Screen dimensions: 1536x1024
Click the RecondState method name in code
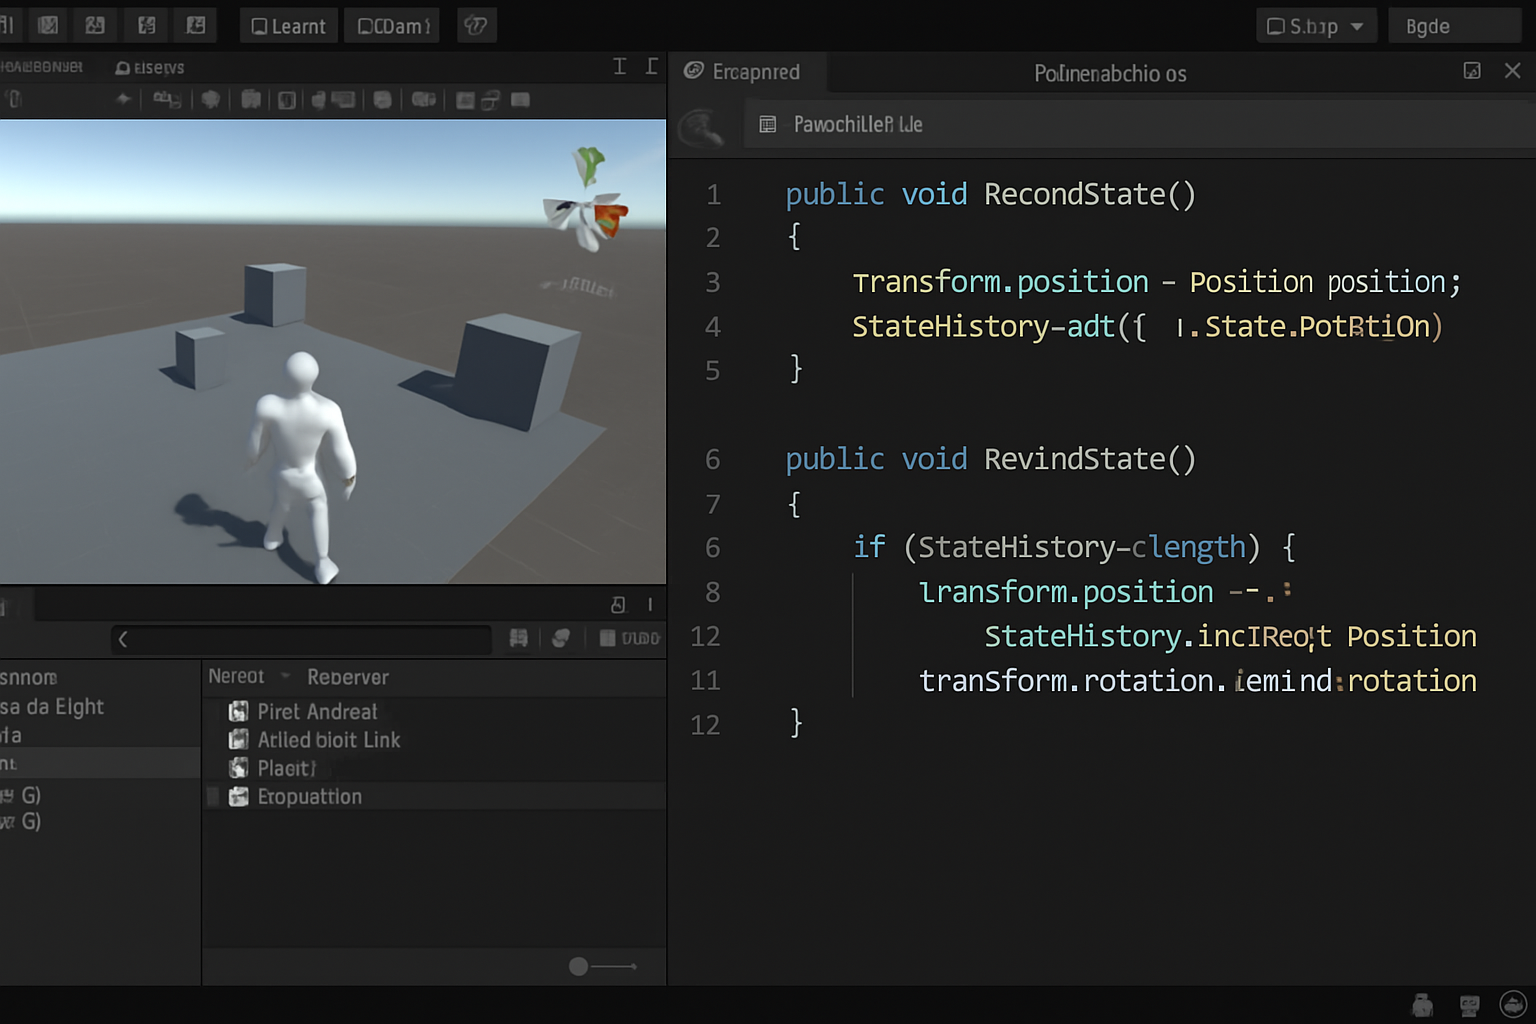1075,194
